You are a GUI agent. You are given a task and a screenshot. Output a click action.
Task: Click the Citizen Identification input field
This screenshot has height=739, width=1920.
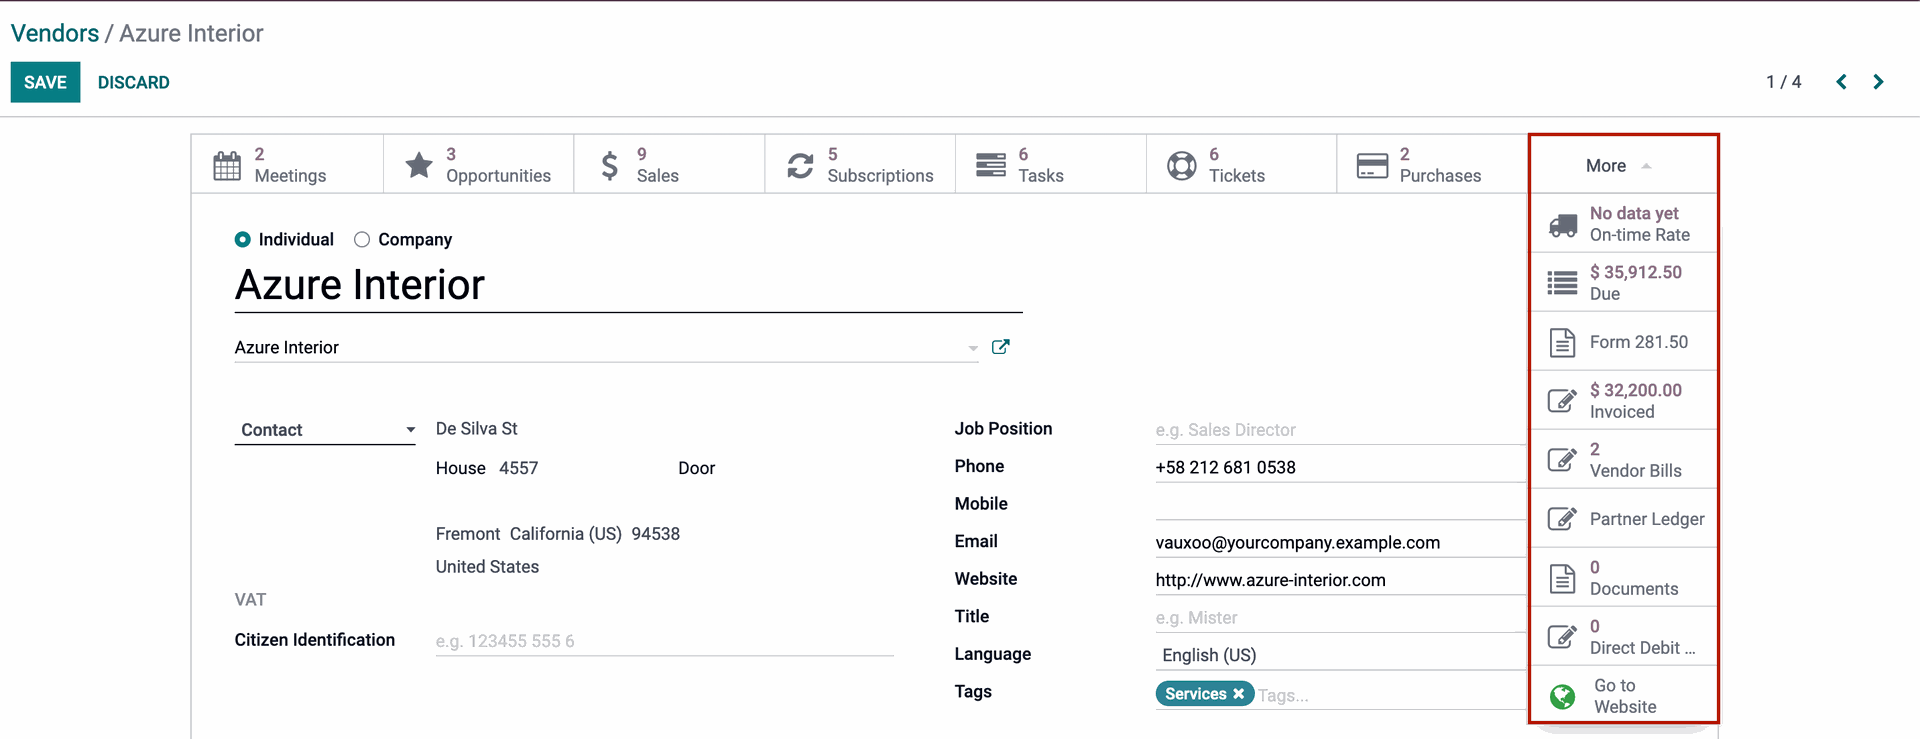click(x=664, y=641)
